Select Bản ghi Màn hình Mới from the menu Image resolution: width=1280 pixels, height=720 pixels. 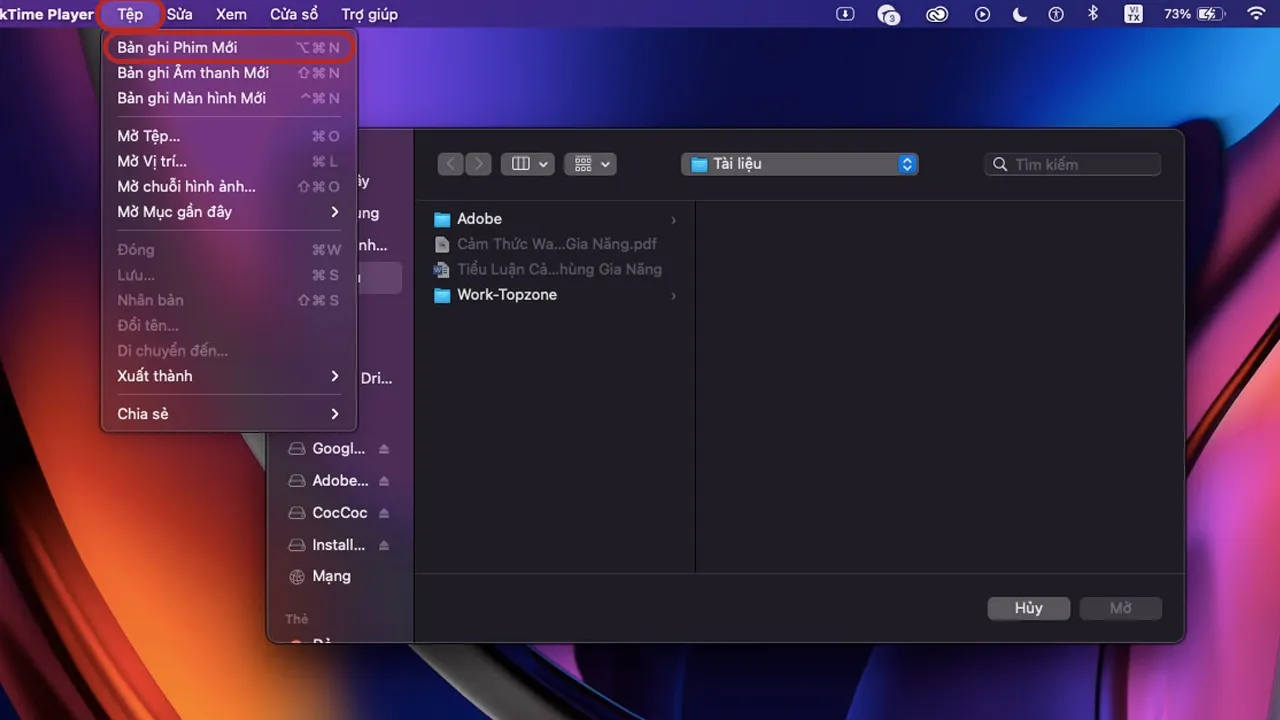pos(191,98)
